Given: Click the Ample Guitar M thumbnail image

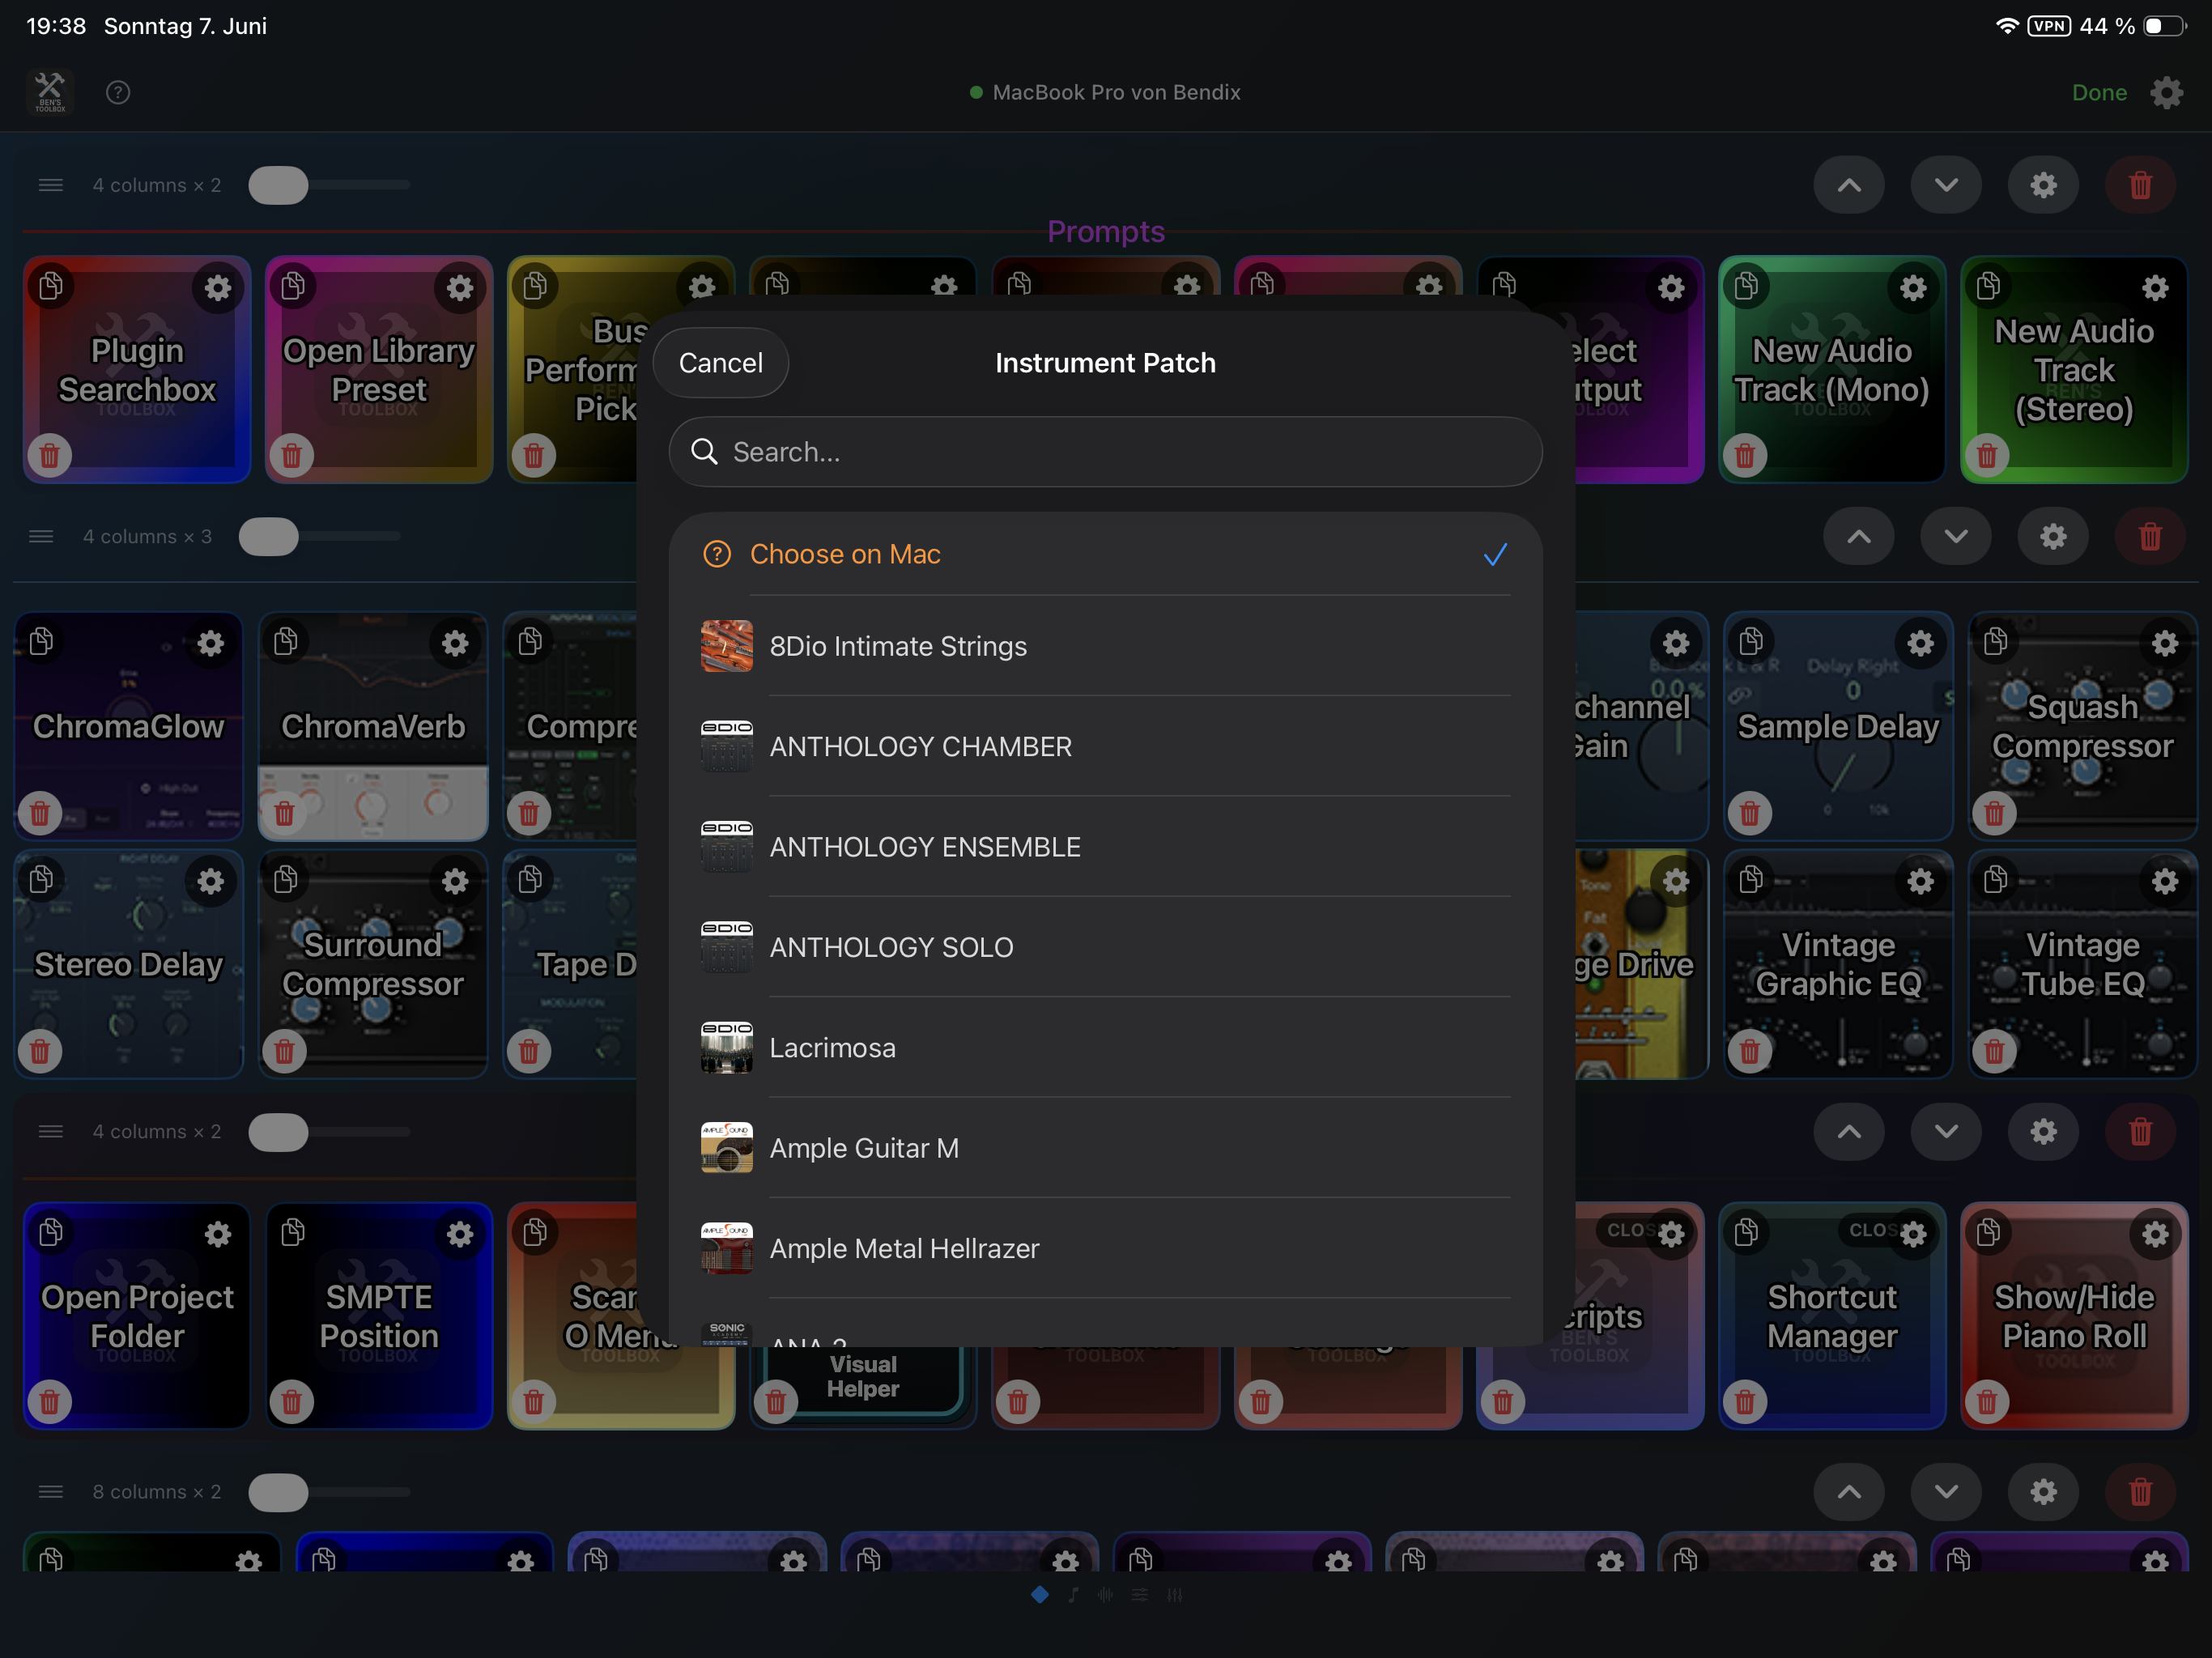Looking at the screenshot, I should (x=727, y=1148).
